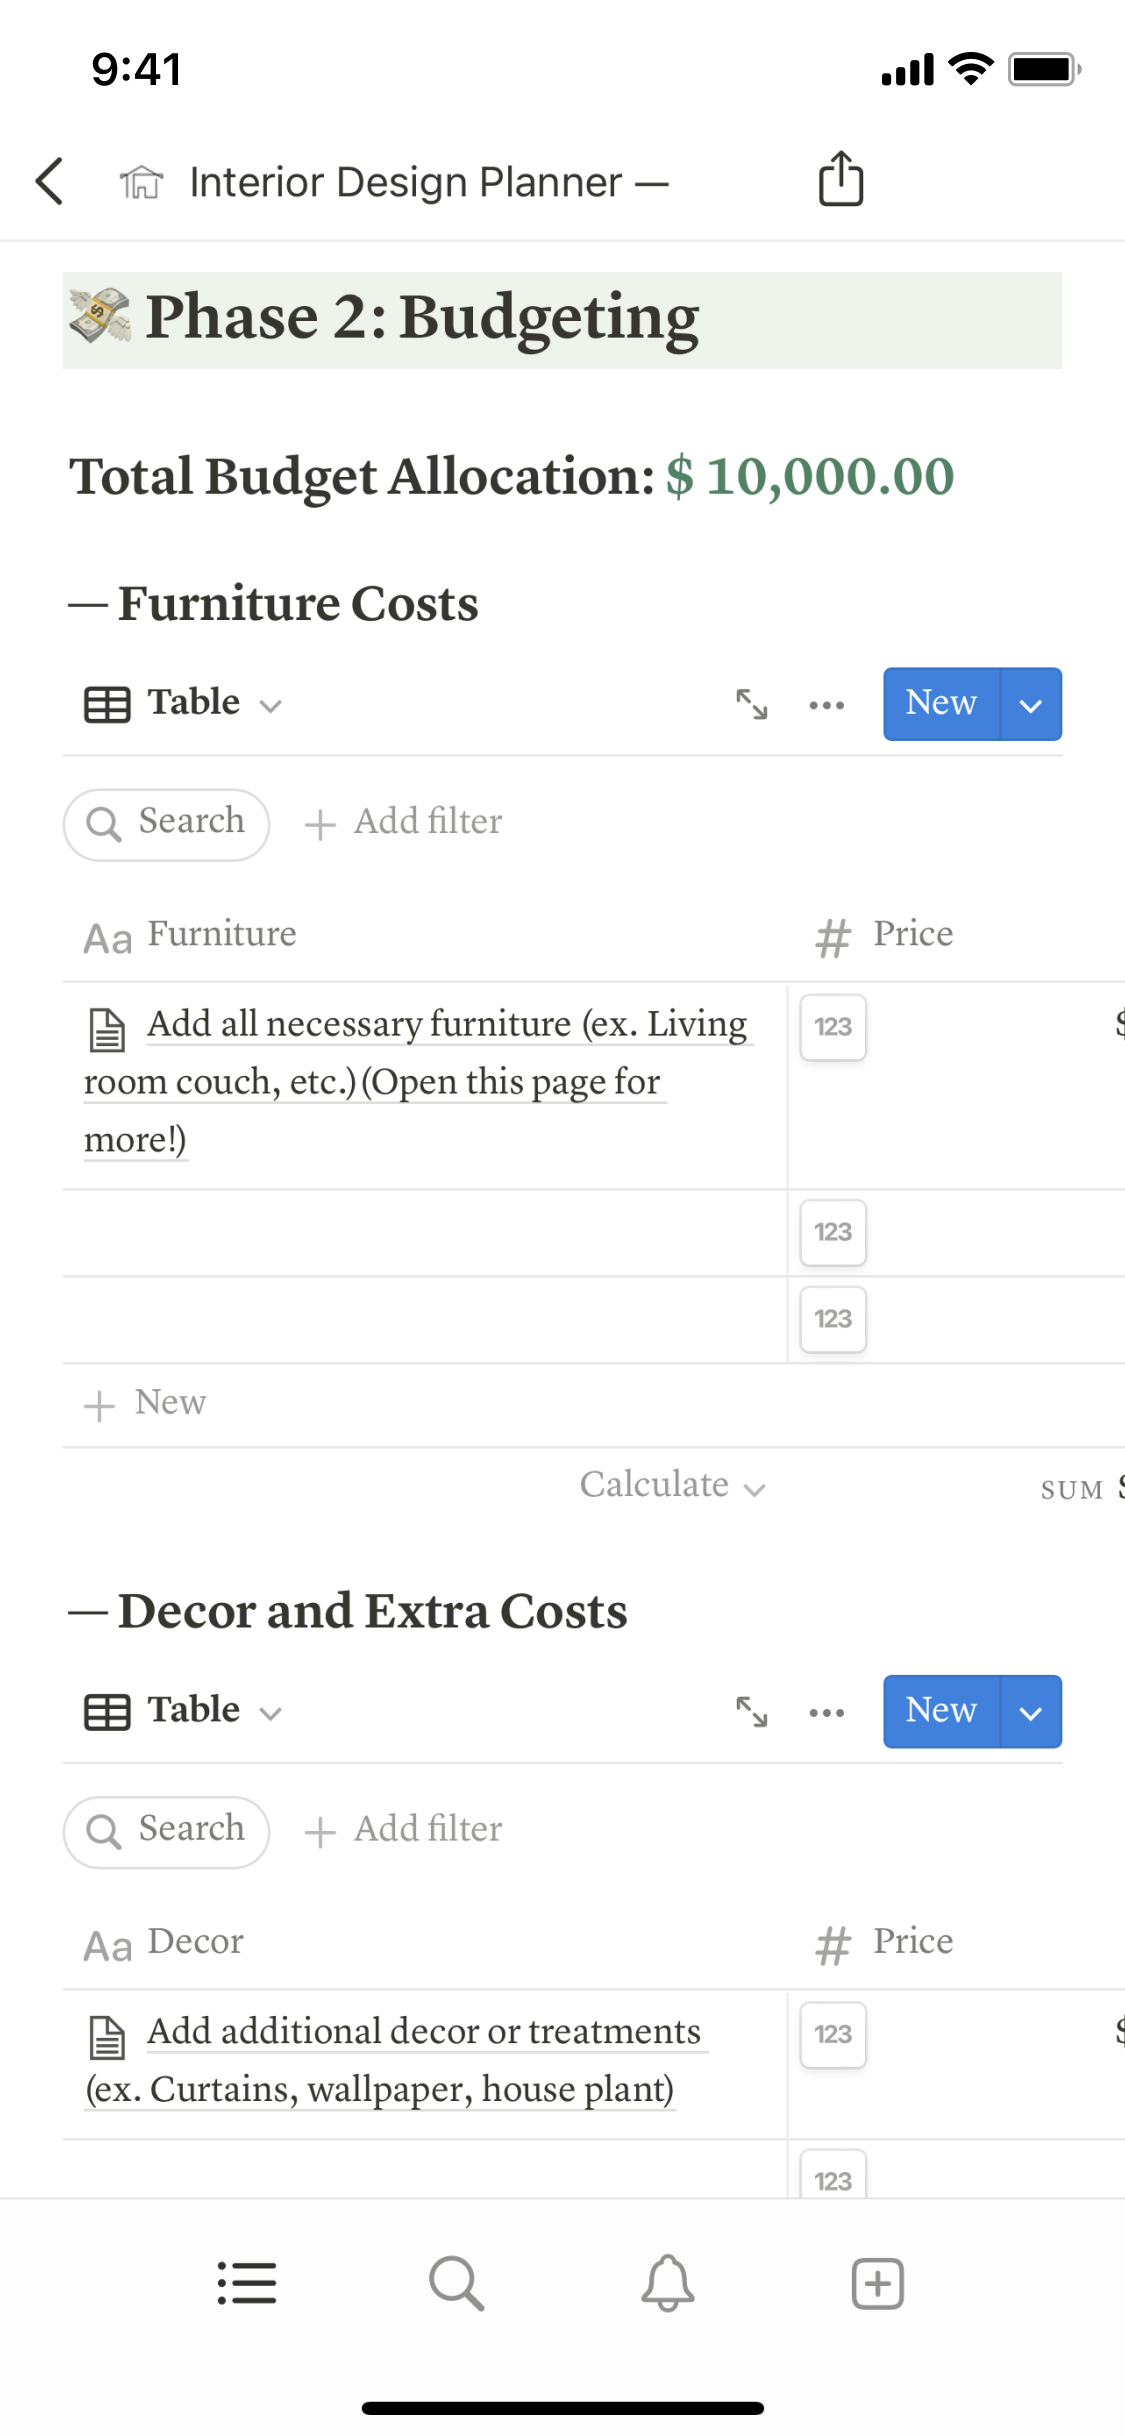Viewport: 1125px width, 2436px height.
Task: Add new row below Furniture table
Action: point(146,1404)
